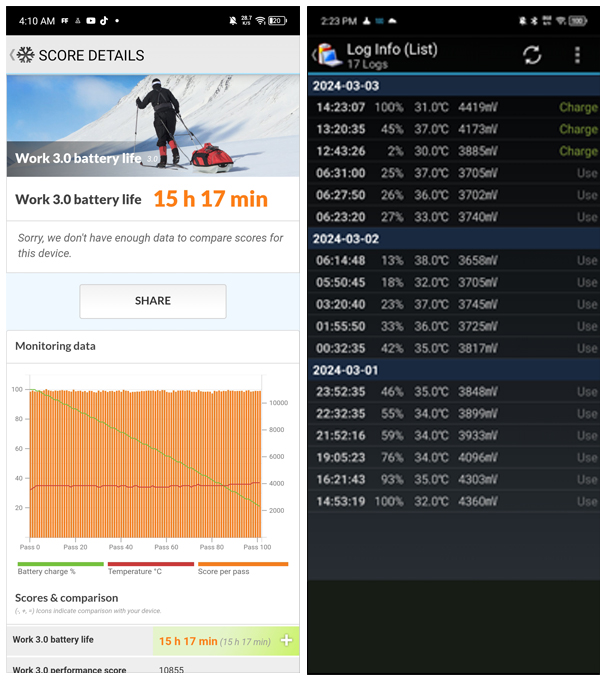Screen dimensions: 607x680
Task: Tap the battery indicator in left status bar
Action: pyautogui.click(x=280, y=20)
